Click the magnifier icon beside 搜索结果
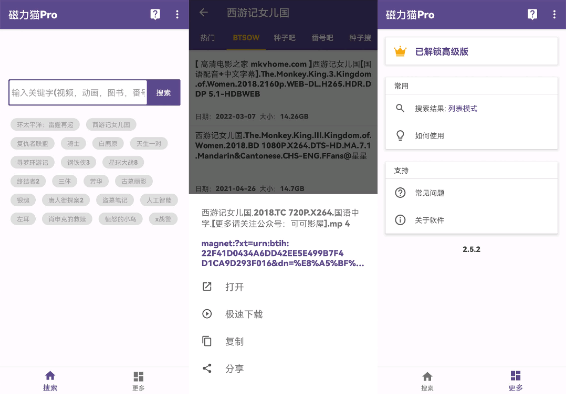The width and height of the screenshot is (566, 394). point(400,108)
